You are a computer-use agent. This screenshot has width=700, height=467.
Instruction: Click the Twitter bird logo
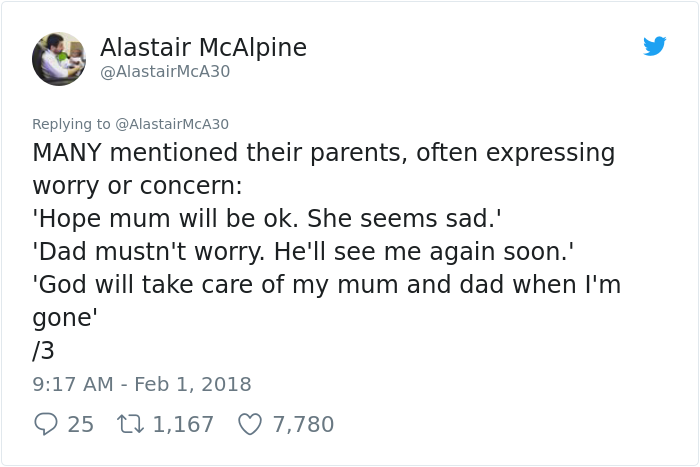click(655, 46)
